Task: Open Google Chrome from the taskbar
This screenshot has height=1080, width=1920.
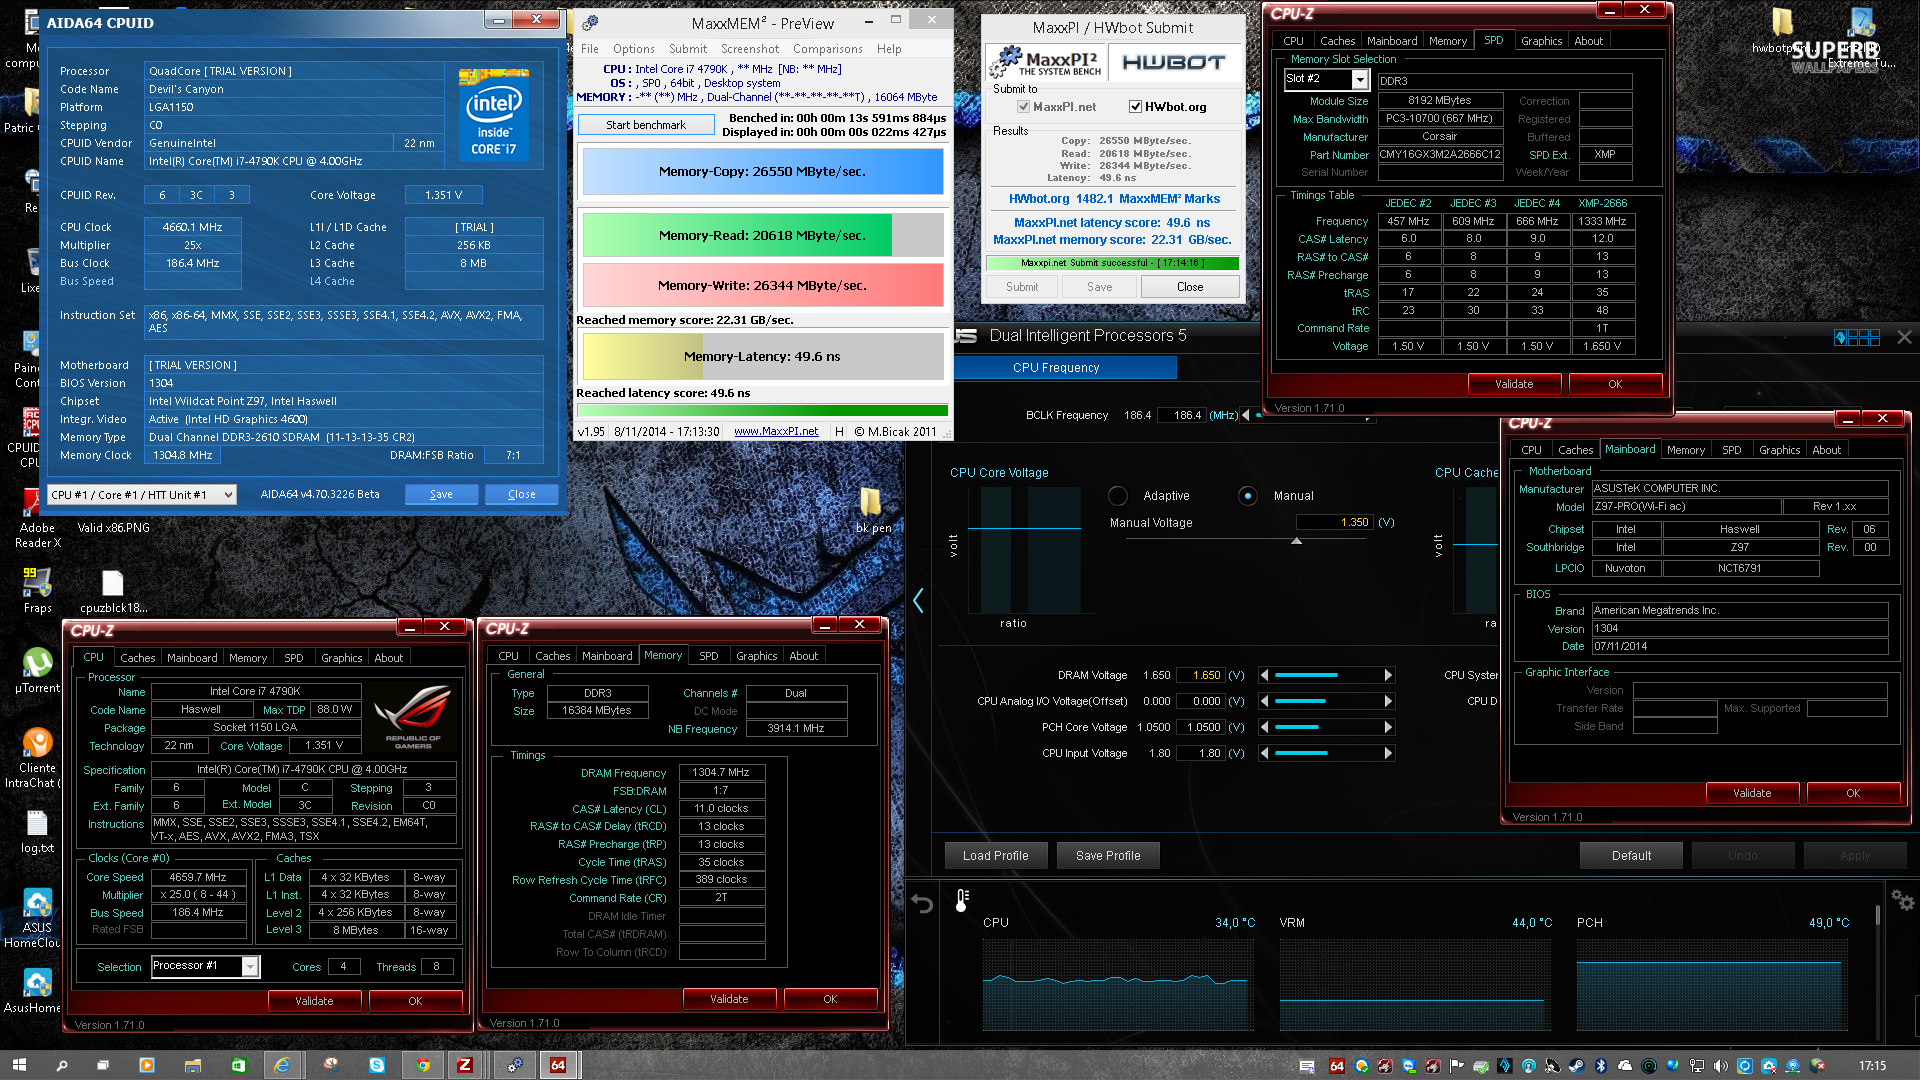Action: pos(423,1065)
